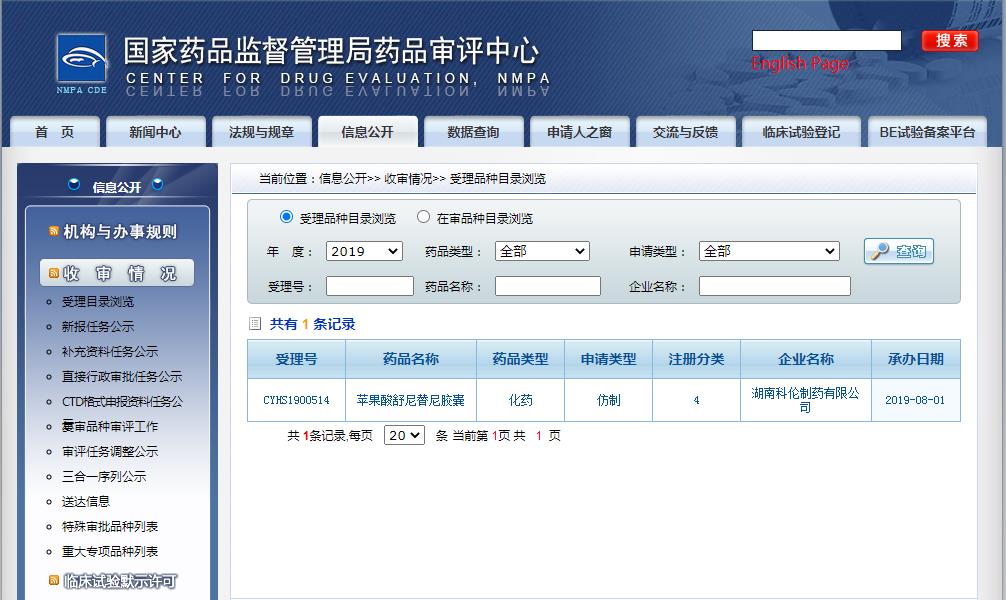
Task: Click date cell 2019-08-01
Action: click(915, 400)
